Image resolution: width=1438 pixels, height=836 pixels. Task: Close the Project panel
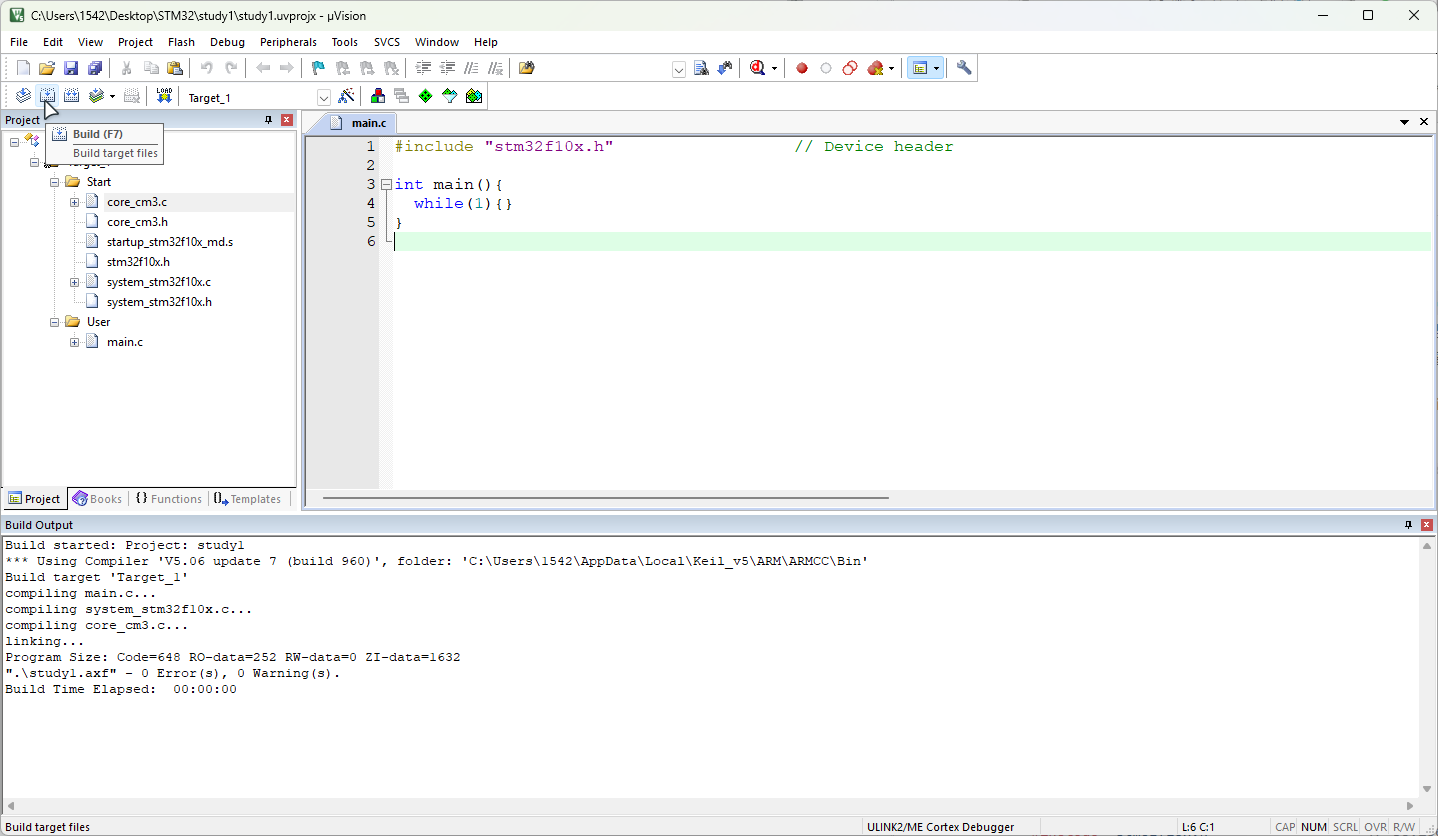(287, 120)
